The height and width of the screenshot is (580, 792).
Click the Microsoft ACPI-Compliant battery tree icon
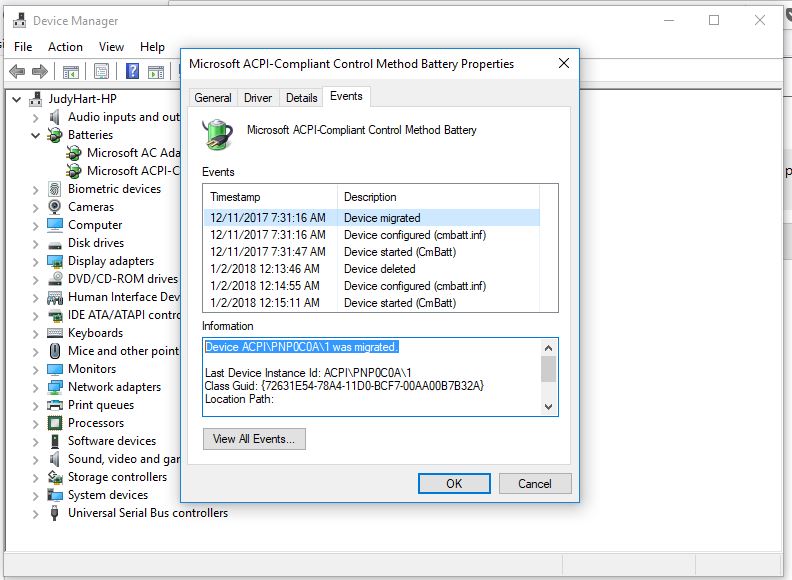coord(73,171)
